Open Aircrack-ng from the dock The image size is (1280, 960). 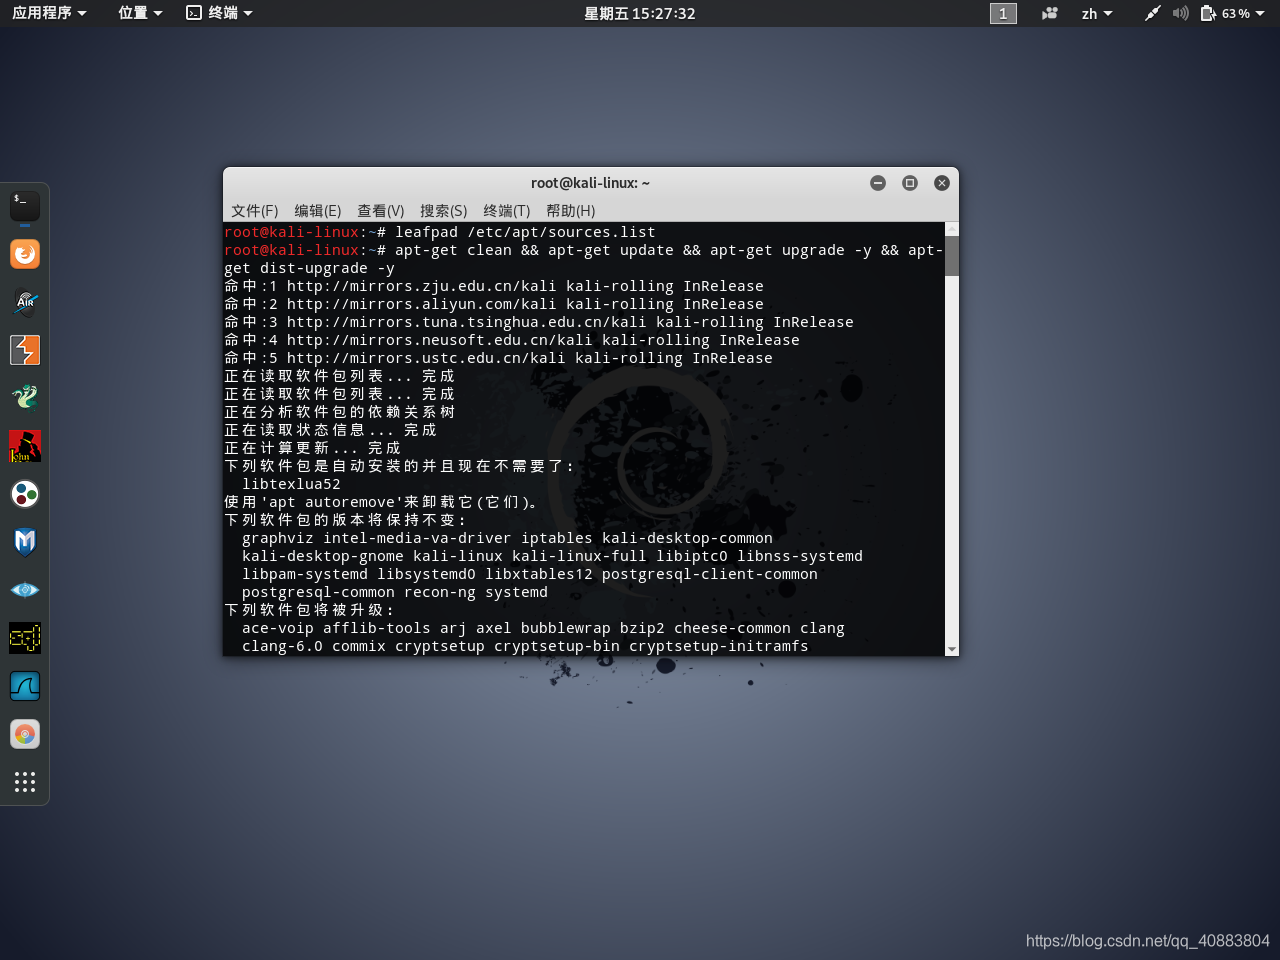point(25,302)
